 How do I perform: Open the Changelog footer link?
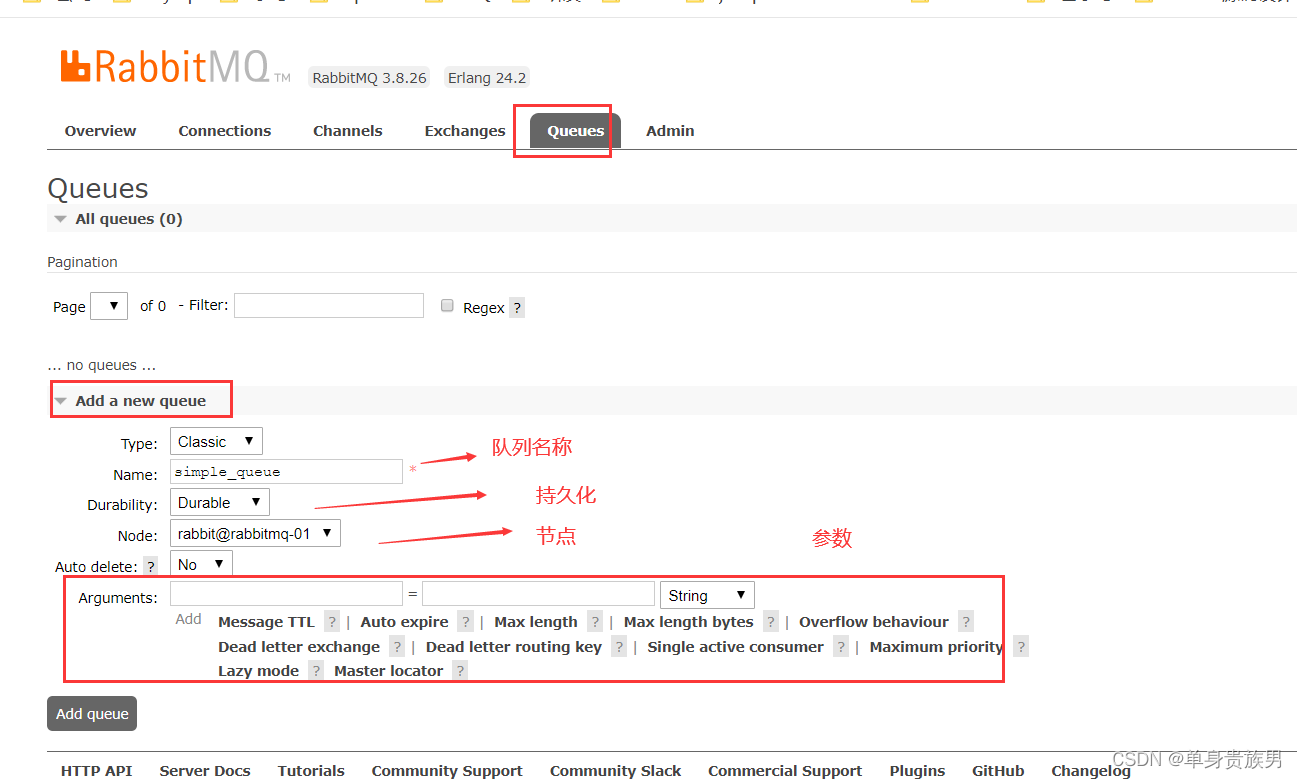click(1091, 771)
